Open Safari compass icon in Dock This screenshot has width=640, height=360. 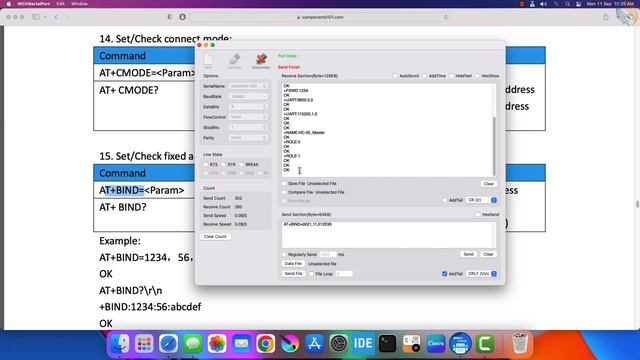tap(168, 344)
